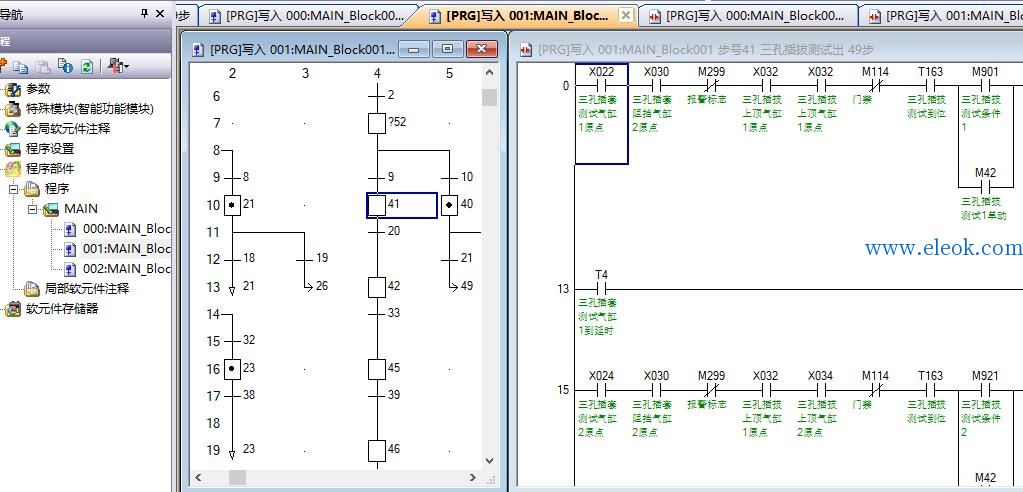
Task: Select M299 contact in ladder rung 0
Action: click(x=711, y=85)
